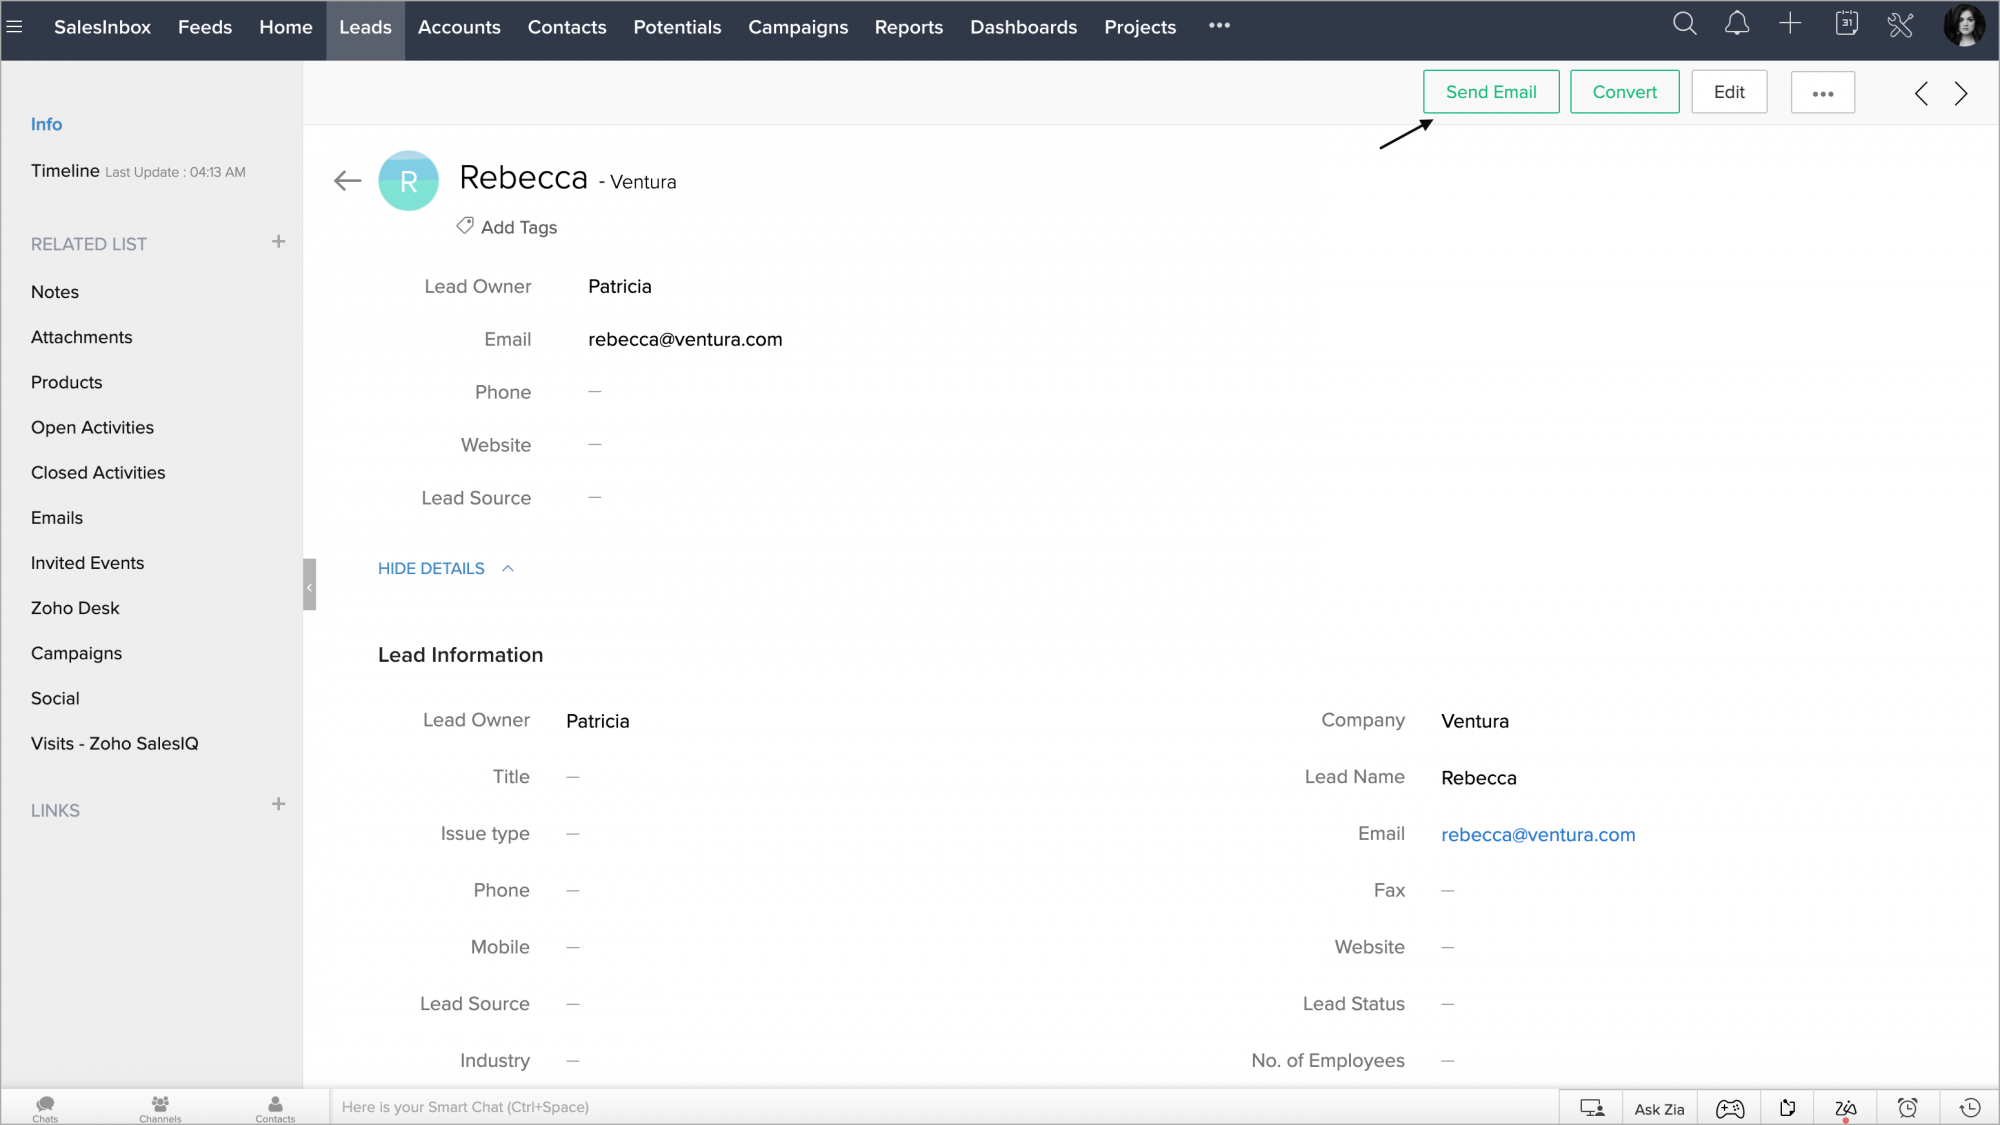Image resolution: width=2000 pixels, height=1125 pixels.
Task: Open the more actions ellipsis button
Action: pyautogui.click(x=1822, y=93)
